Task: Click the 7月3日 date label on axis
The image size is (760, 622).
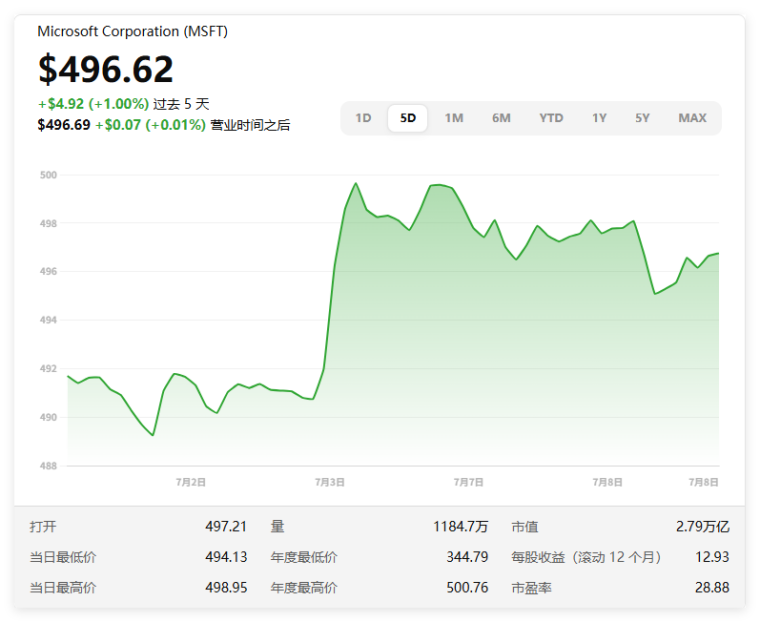Action: coord(330,482)
